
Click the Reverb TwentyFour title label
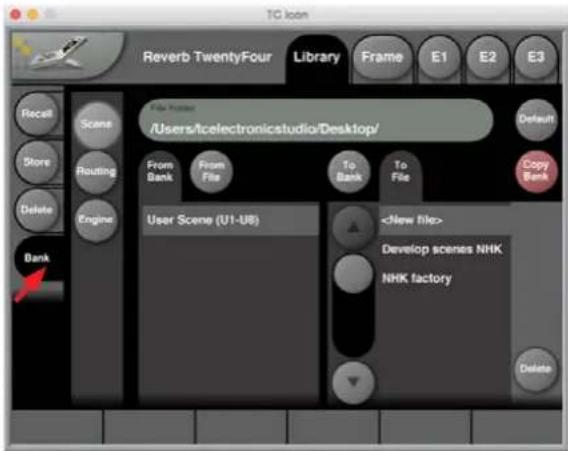coord(207,57)
